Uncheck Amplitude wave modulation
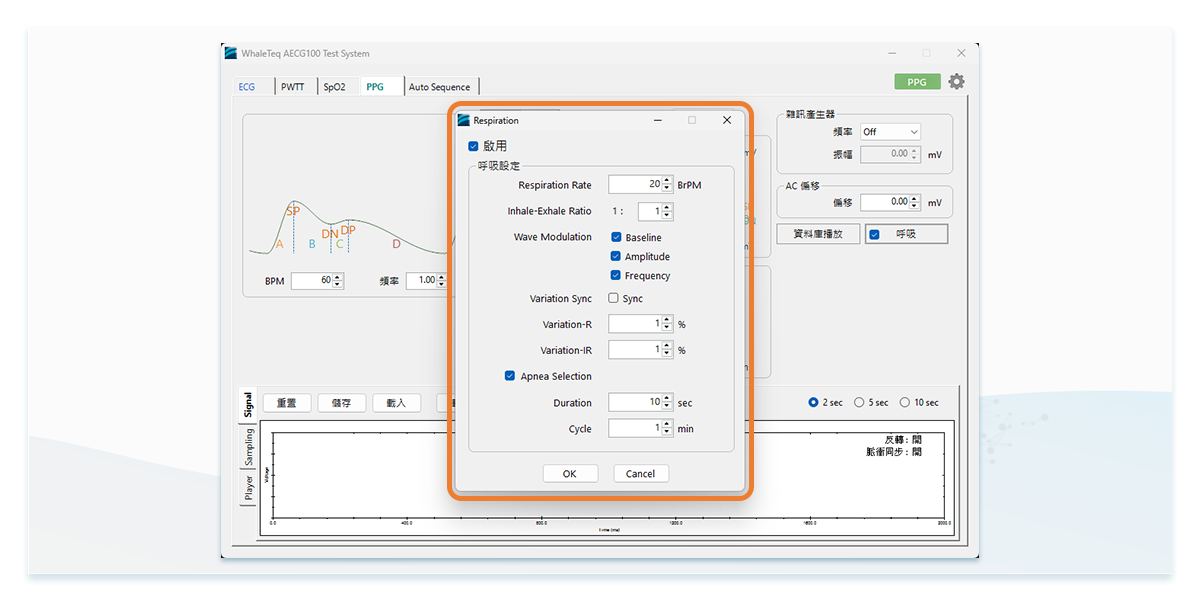 (616, 256)
